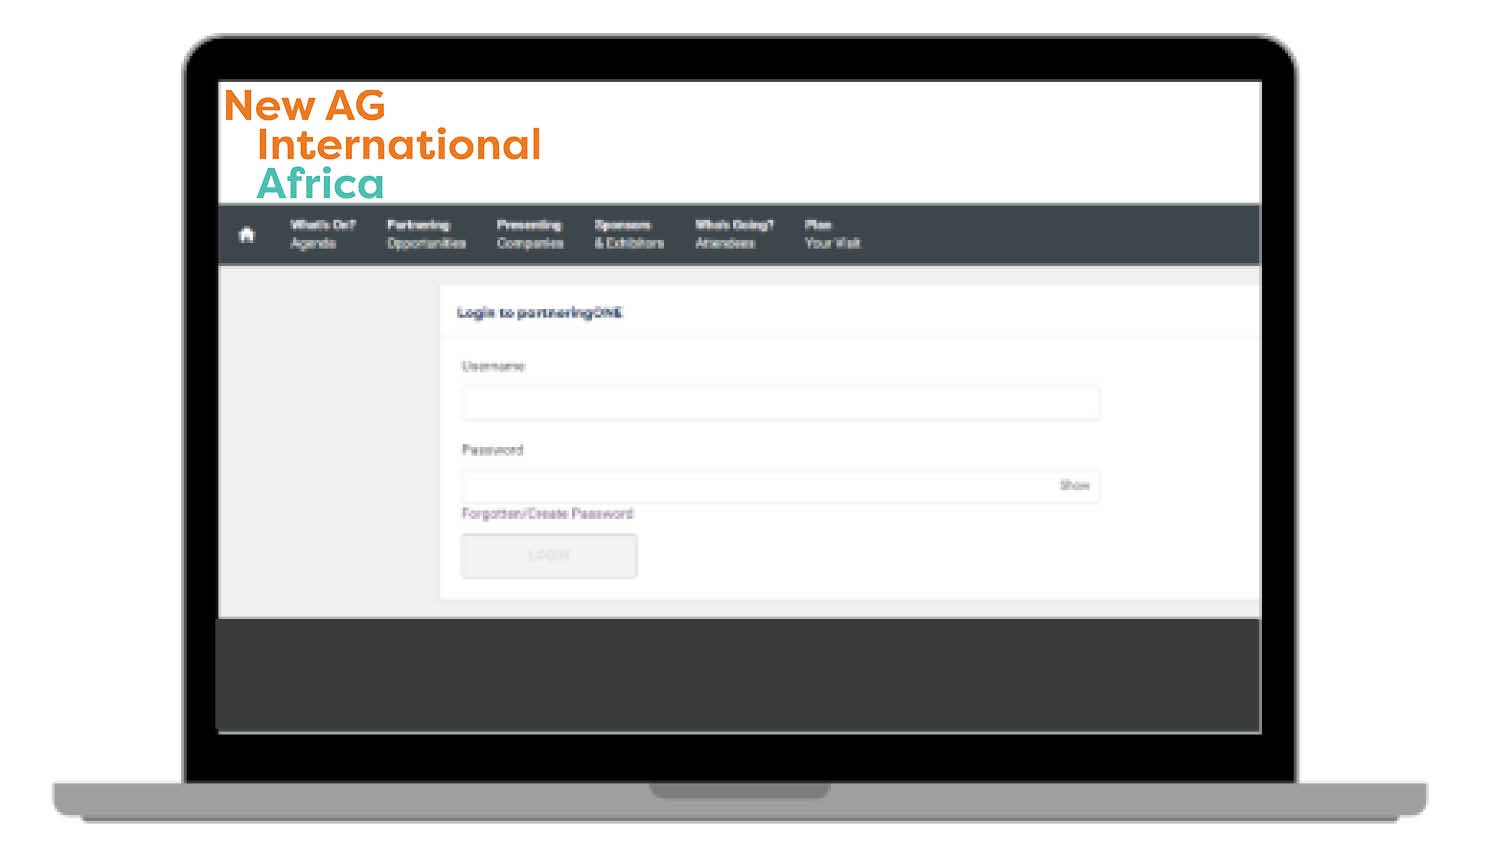Screen dimensions: 1506x848
Task: Toggle Show password visibility
Action: click(x=1074, y=486)
